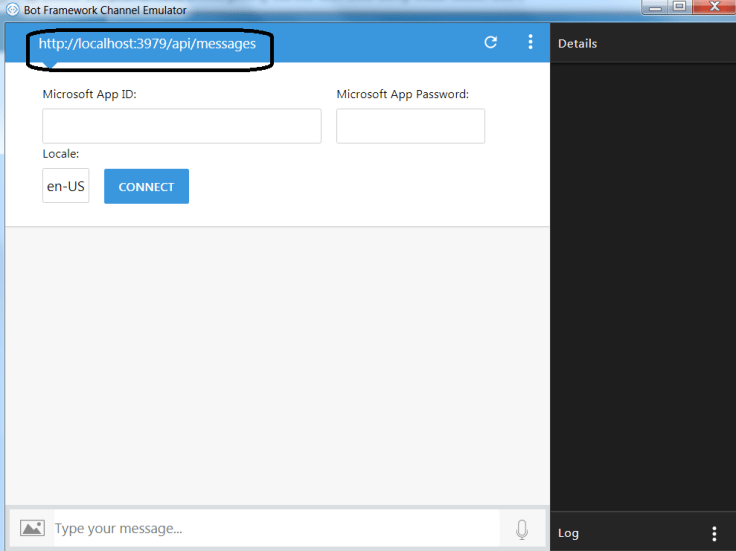The width and height of the screenshot is (736, 551).
Task: Open the three-dot settings menu in blue header
Action: pos(531,42)
